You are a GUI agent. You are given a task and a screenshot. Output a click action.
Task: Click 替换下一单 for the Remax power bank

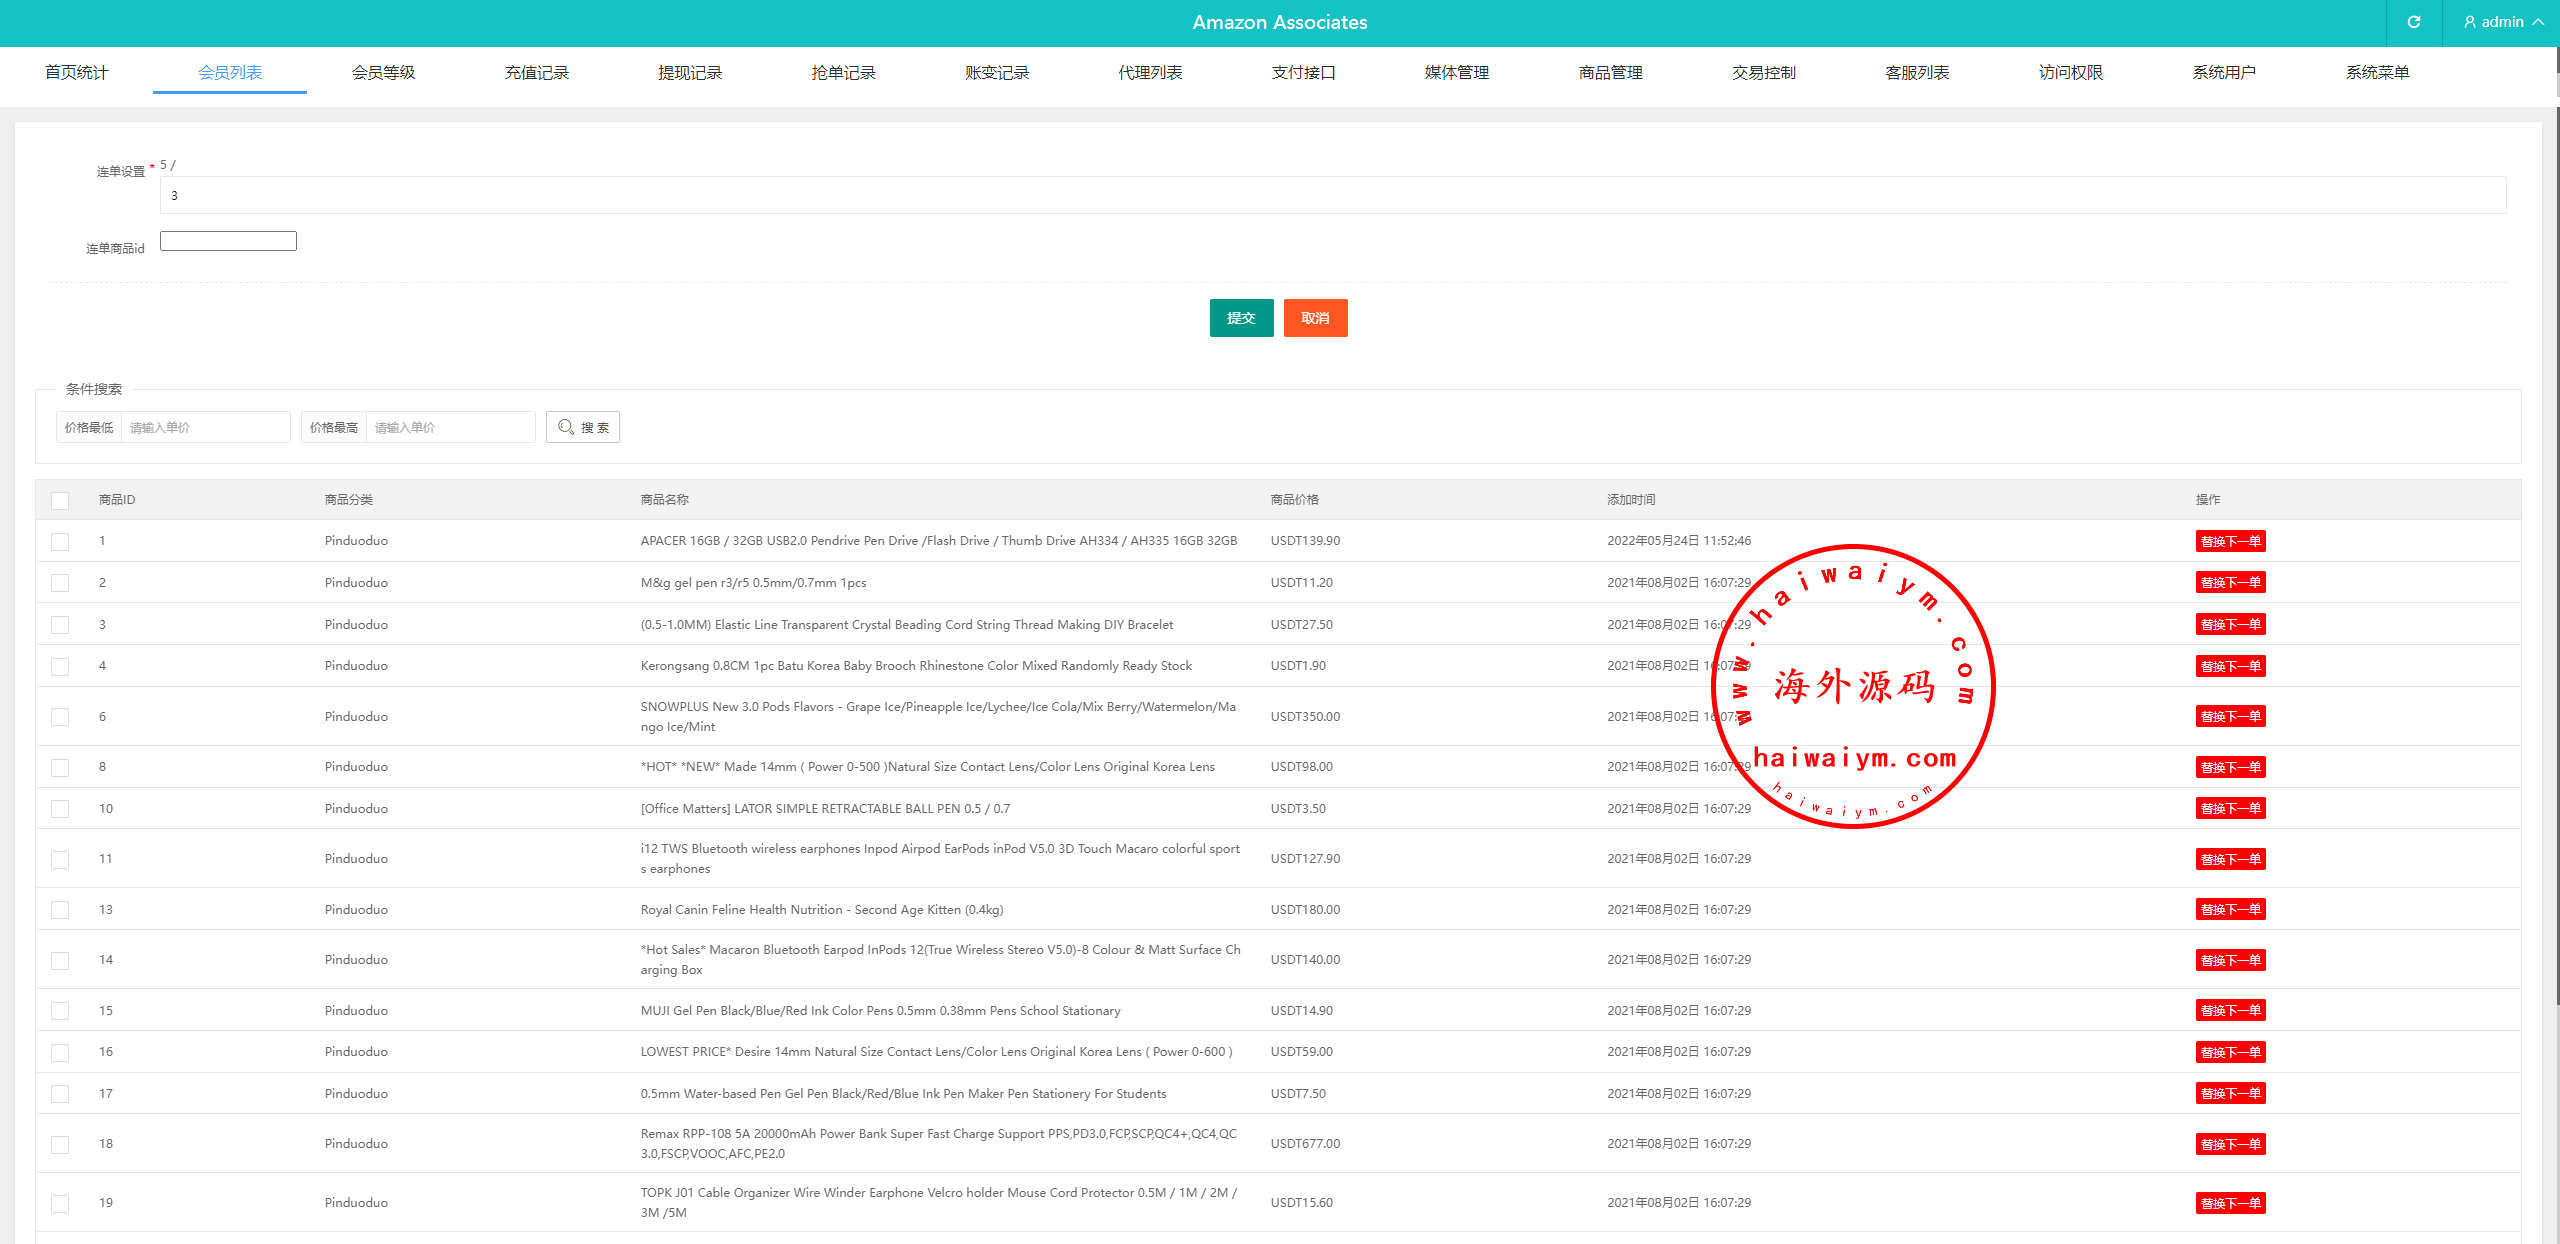click(2230, 1144)
